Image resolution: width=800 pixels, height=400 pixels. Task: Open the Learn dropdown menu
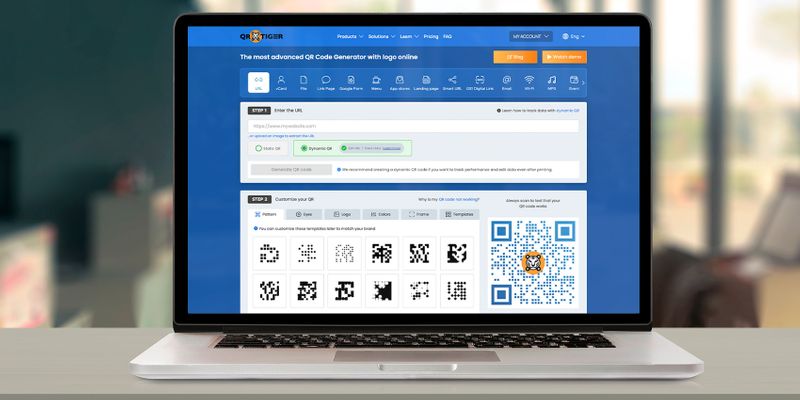[x=409, y=37]
